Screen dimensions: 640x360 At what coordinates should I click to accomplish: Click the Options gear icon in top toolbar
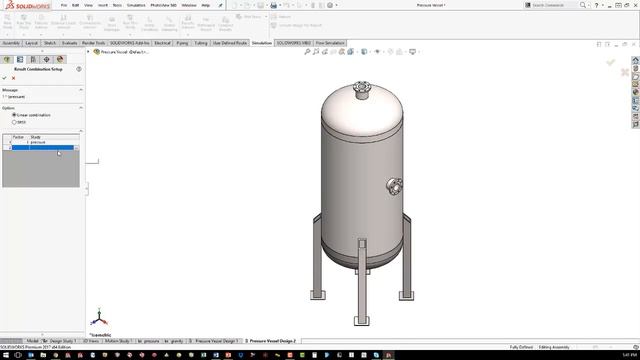[330, 5]
